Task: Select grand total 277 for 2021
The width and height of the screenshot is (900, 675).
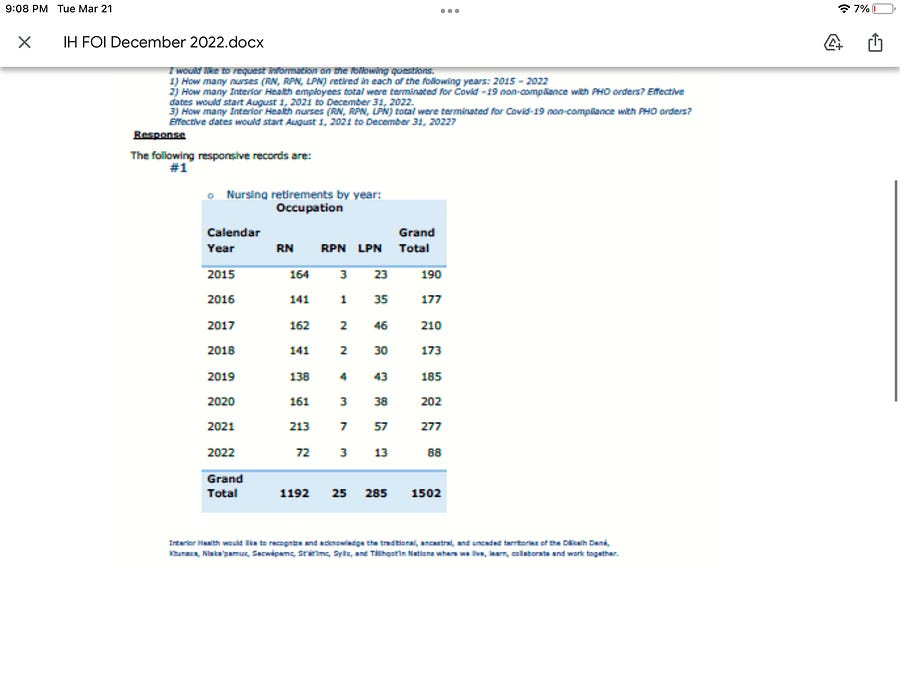Action: click(x=431, y=426)
